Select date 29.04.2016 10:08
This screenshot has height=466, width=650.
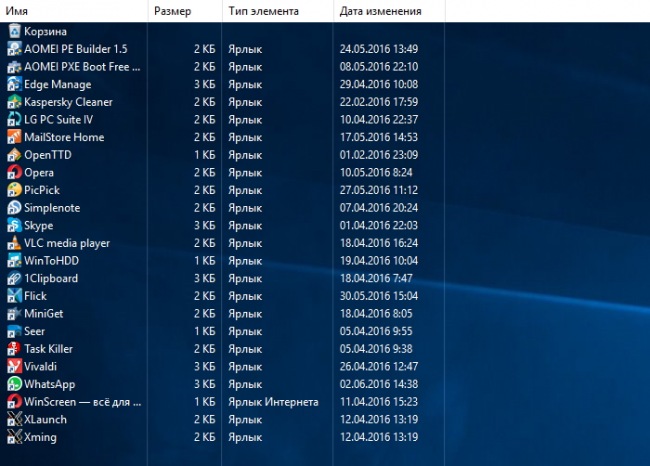(379, 84)
